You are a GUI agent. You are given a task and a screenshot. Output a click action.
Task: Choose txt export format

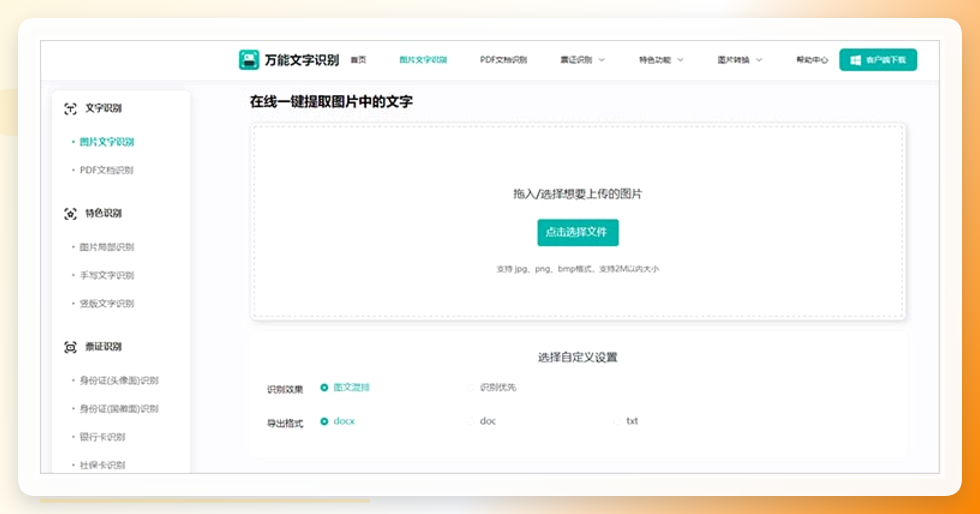click(617, 421)
